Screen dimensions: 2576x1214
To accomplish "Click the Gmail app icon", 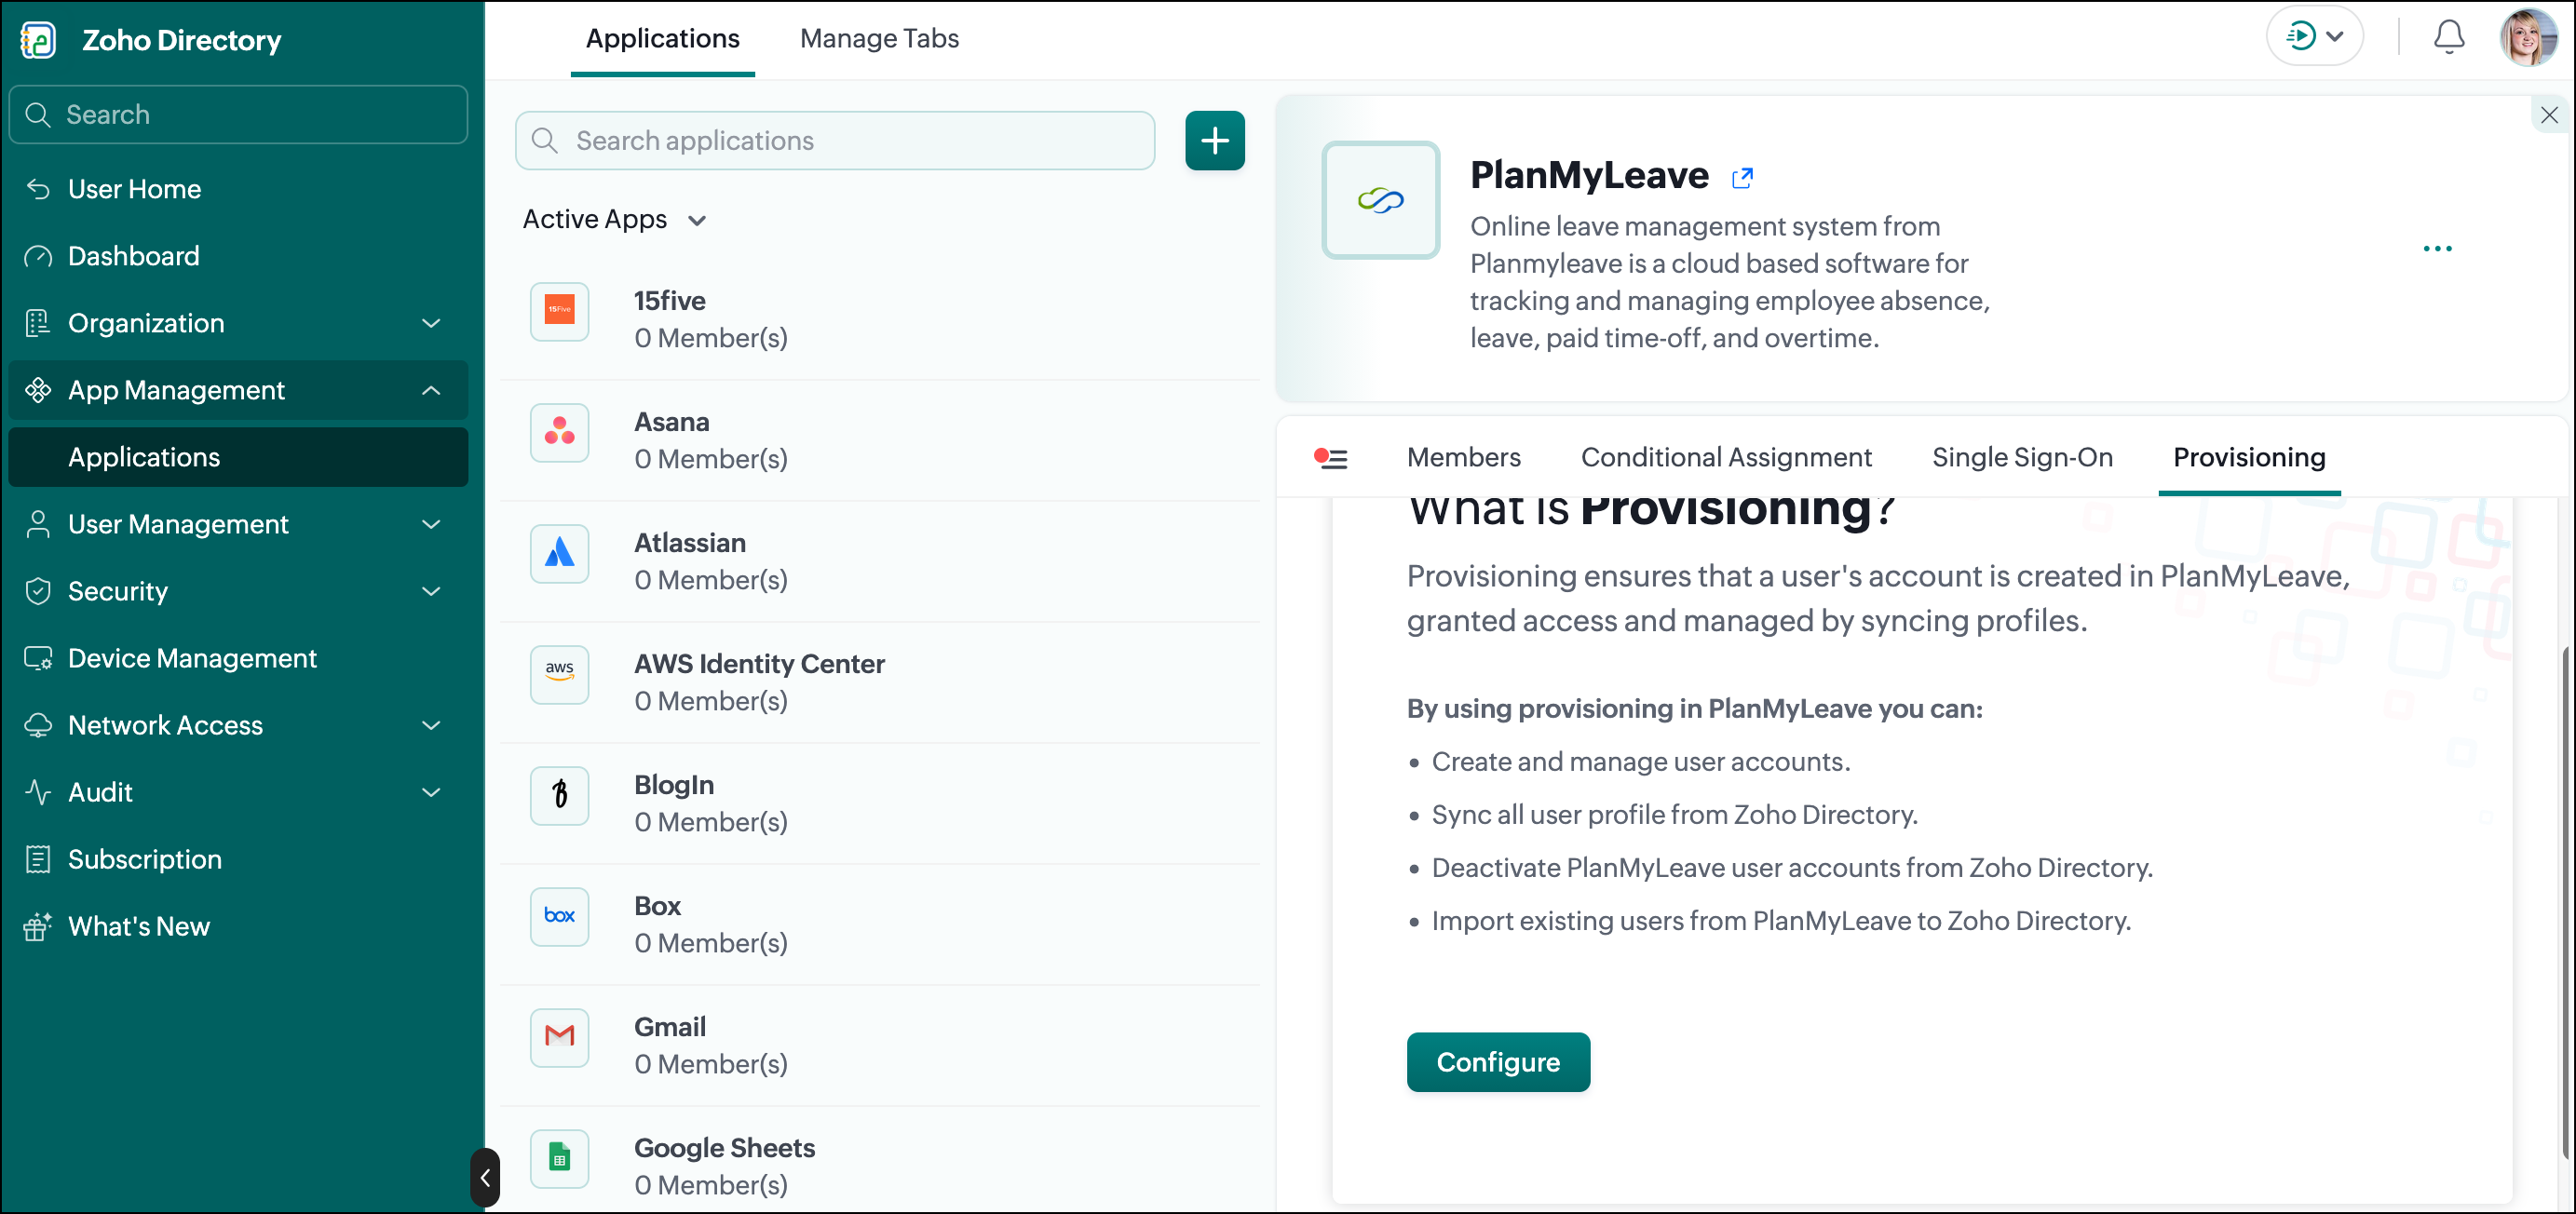I will 559,1038.
